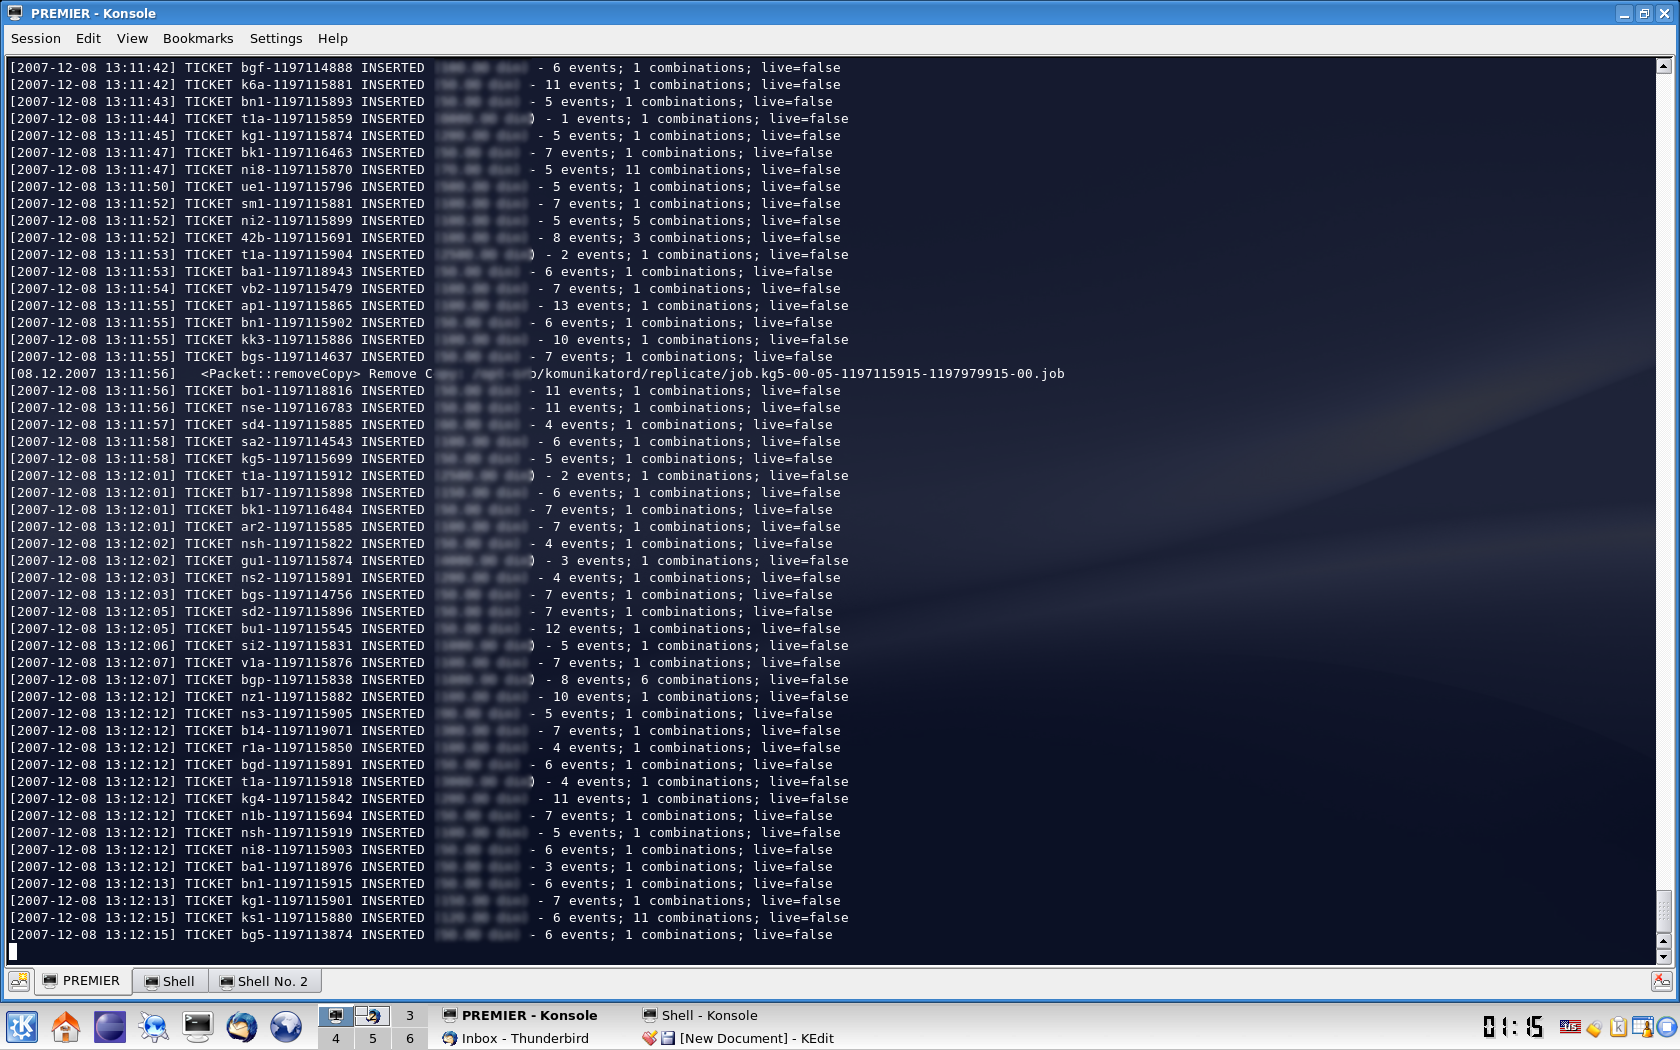Open the Bookmarks menu
1680x1050 pixels.
[198, 38]
